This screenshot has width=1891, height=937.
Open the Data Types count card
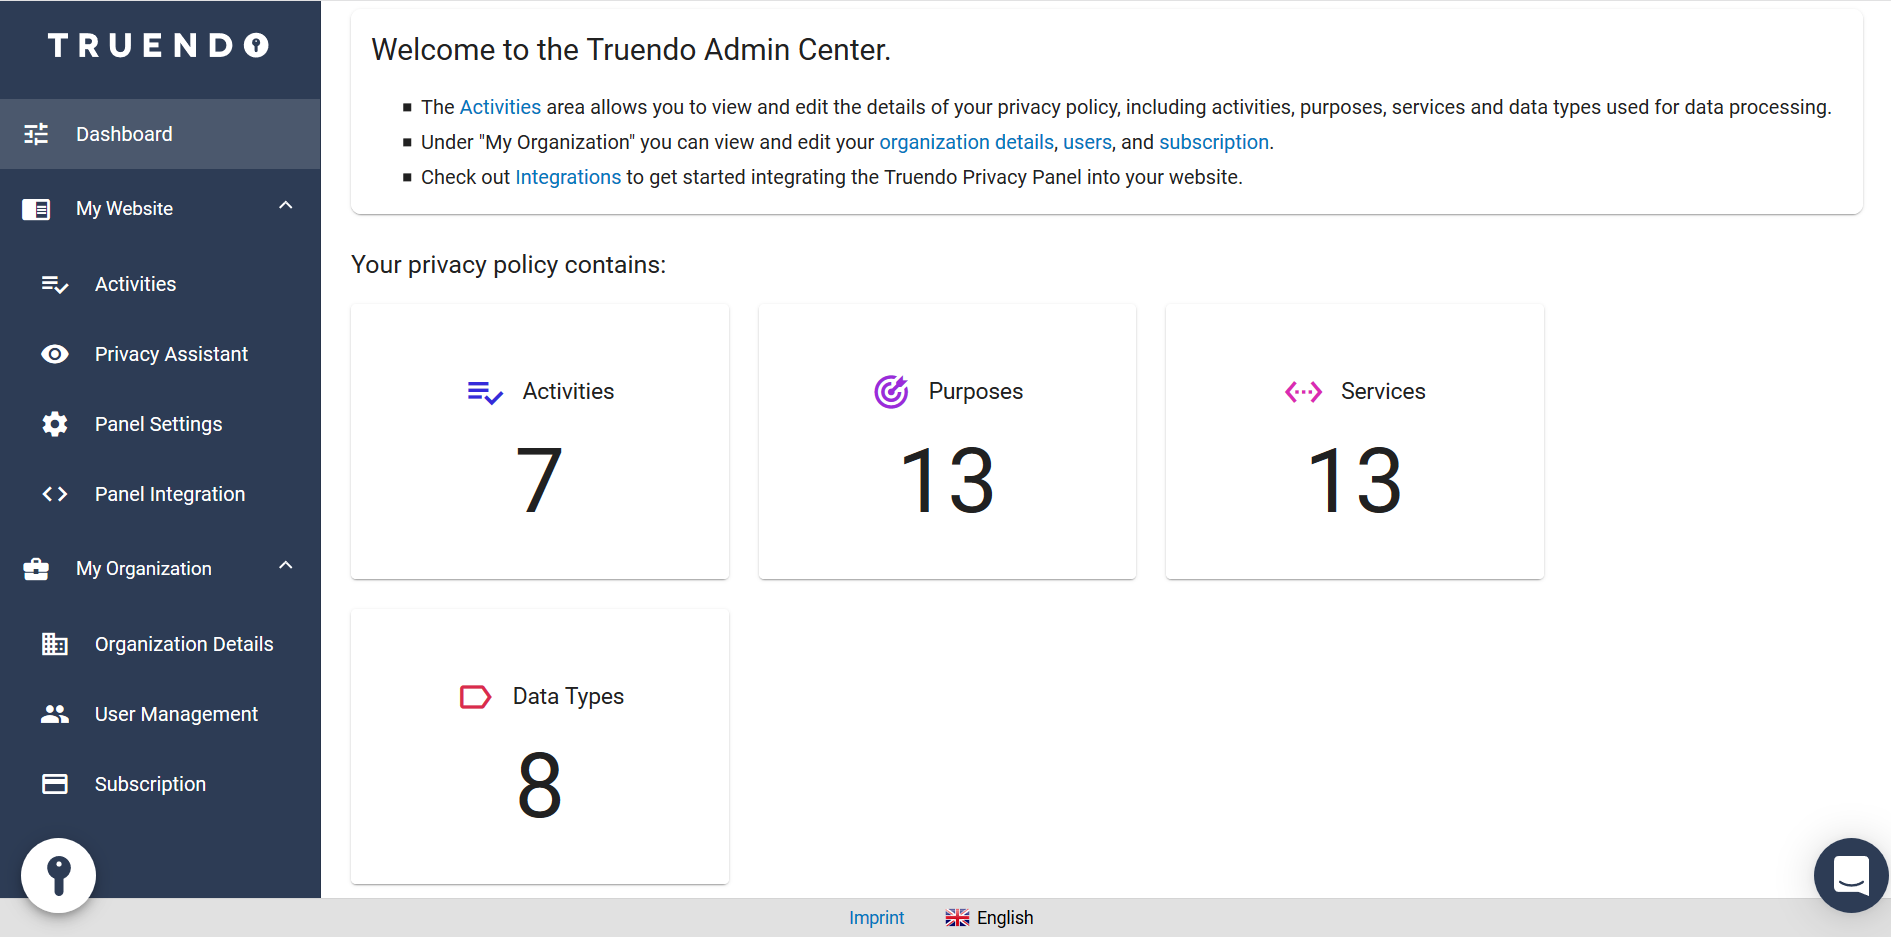(540, 746)
